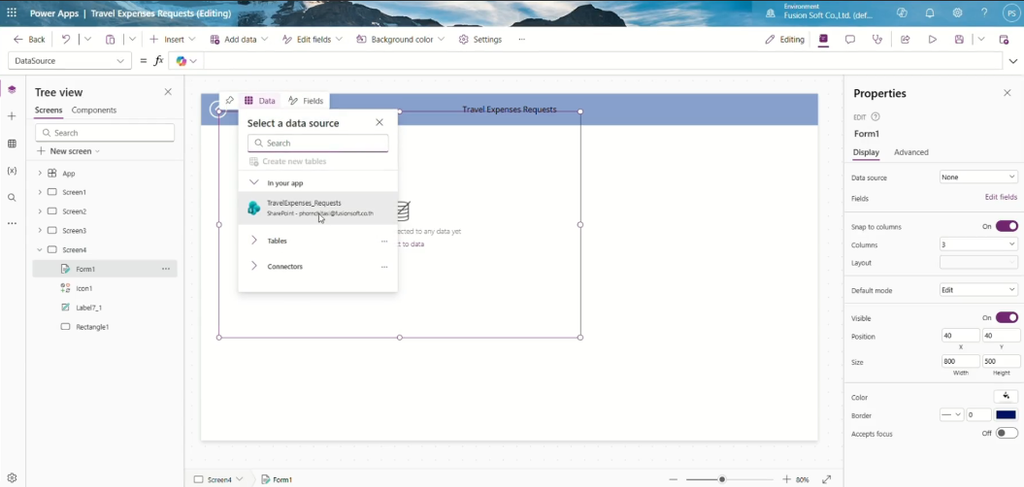Open the Data icon in left rail
This screenshot has height=487, width=1024.
(12, 144)
